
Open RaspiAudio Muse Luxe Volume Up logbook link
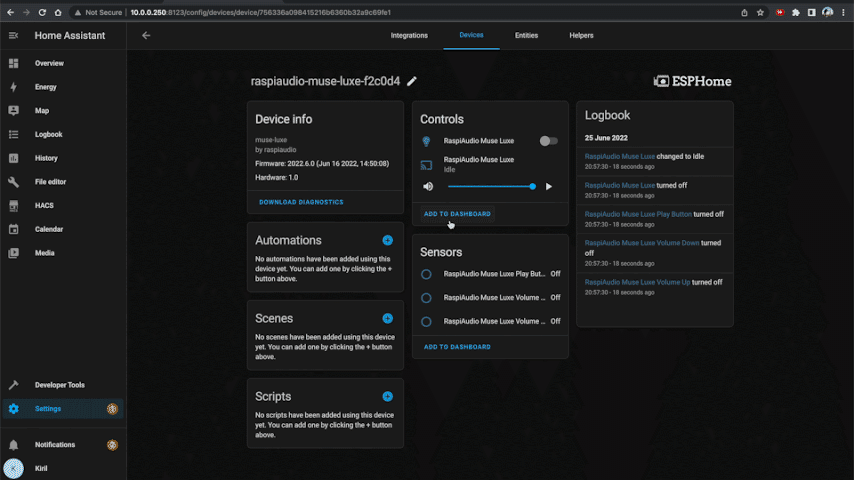tap(637, 282)
